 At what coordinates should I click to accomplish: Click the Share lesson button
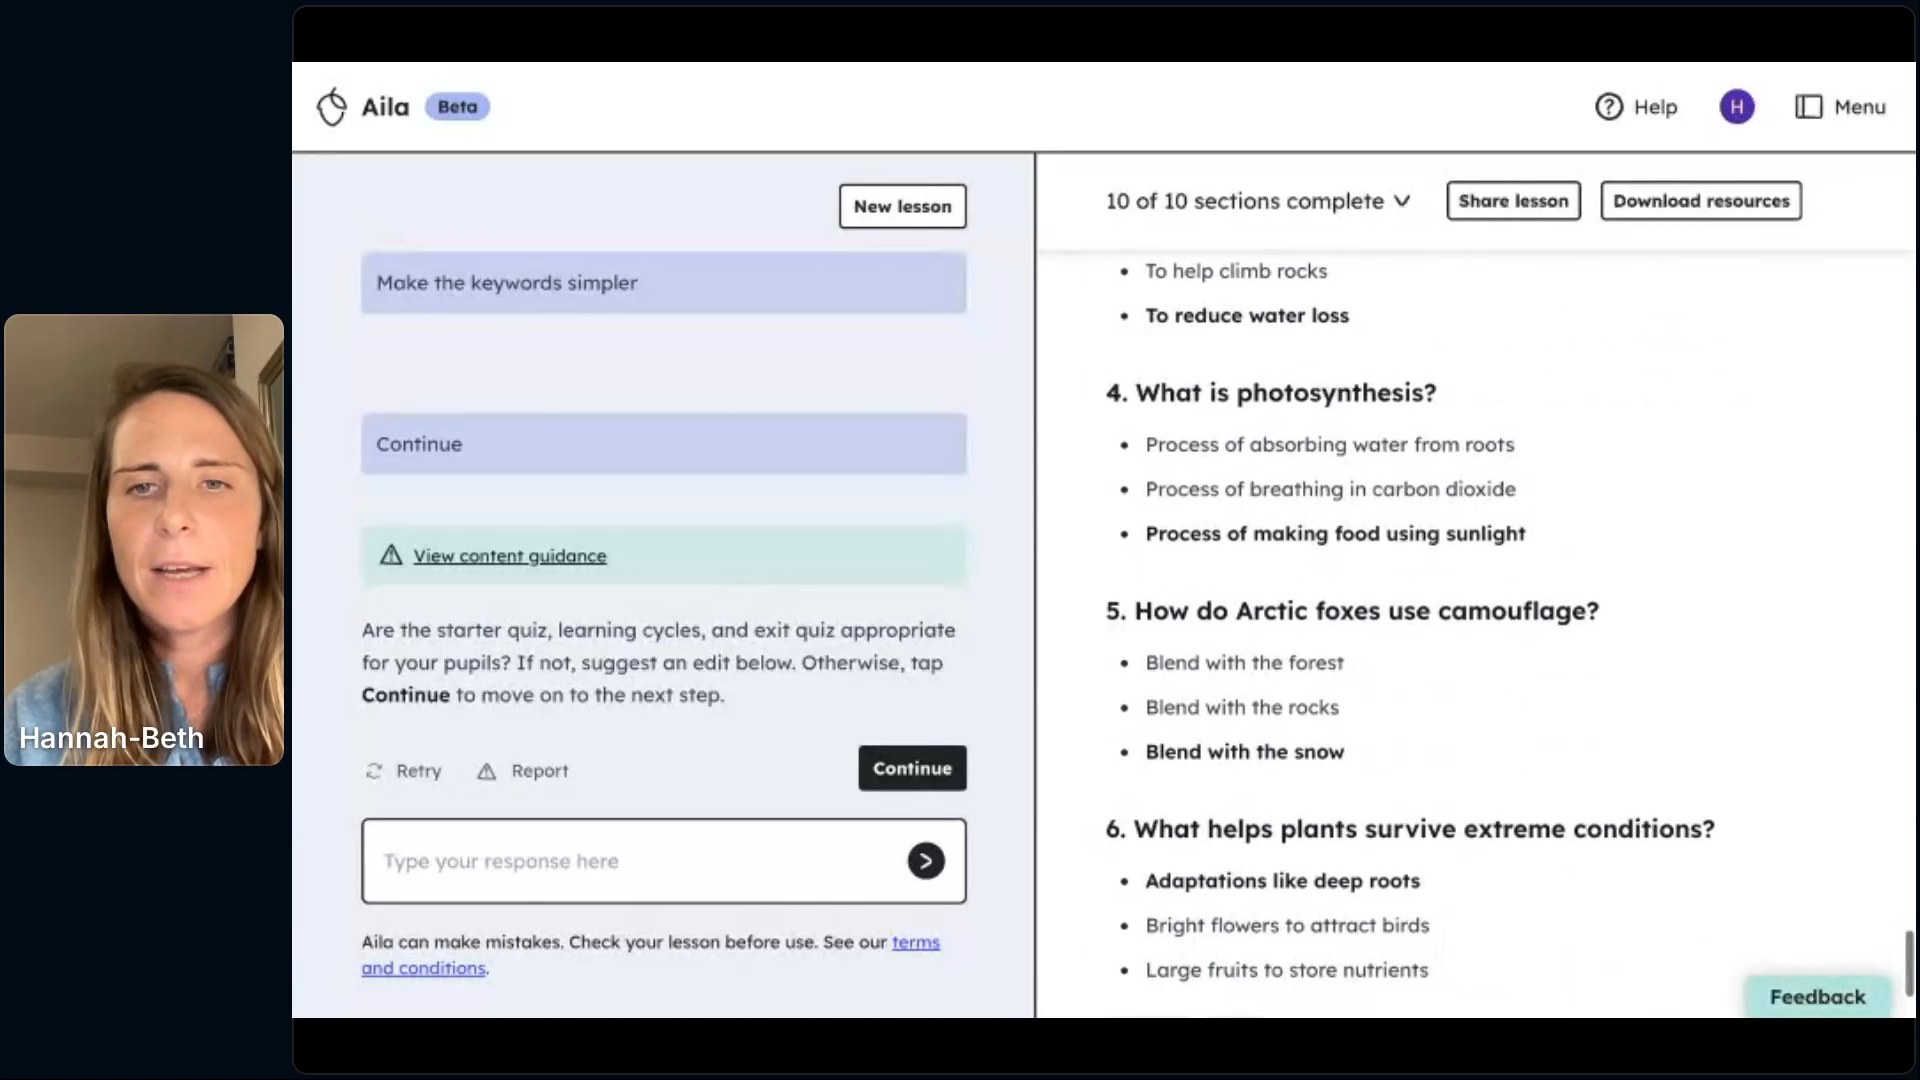[x=1513, y=201]
